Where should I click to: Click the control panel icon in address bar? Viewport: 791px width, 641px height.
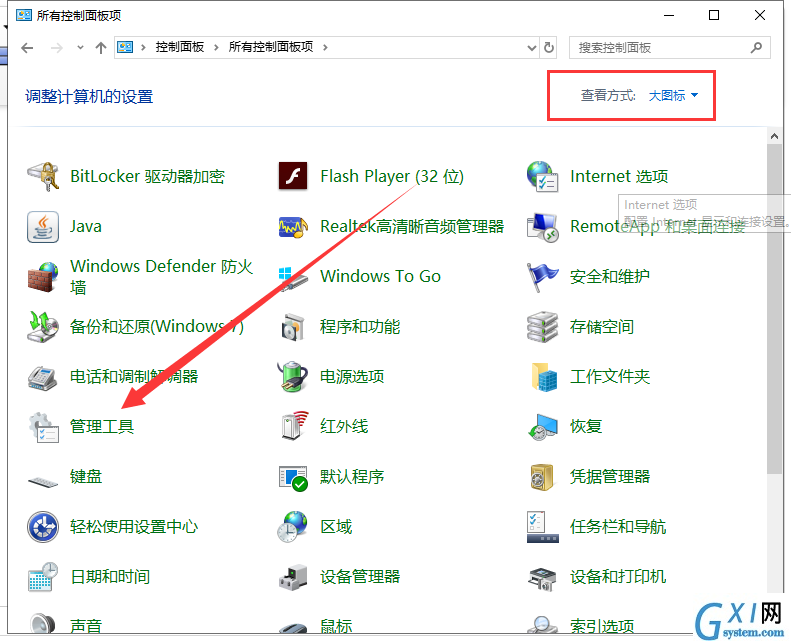(125, 47)
